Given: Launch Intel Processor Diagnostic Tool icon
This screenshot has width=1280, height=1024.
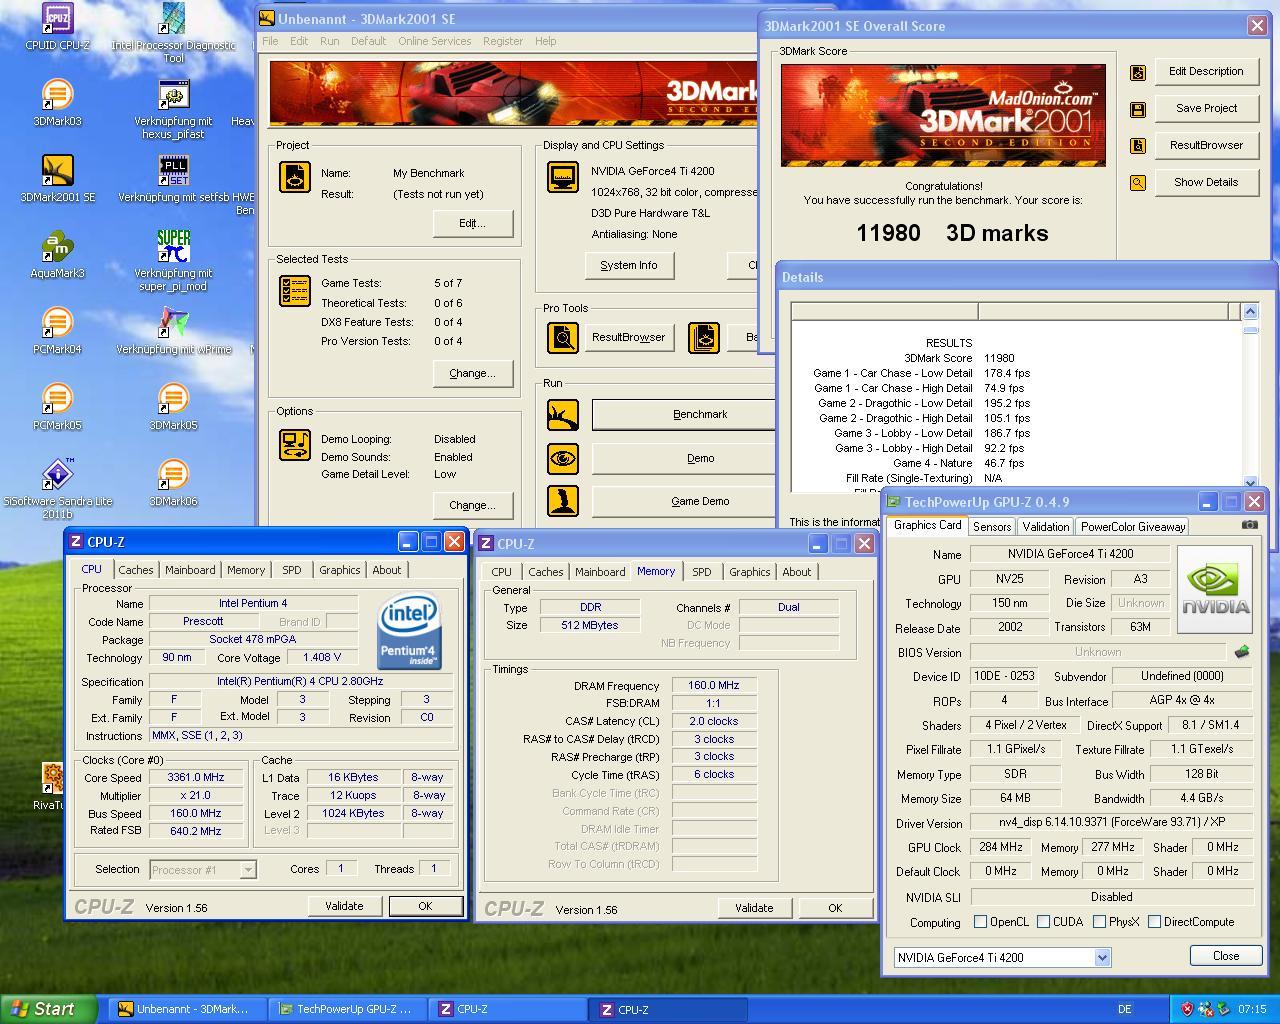Looking at the screenshot, I should point(173,19).
